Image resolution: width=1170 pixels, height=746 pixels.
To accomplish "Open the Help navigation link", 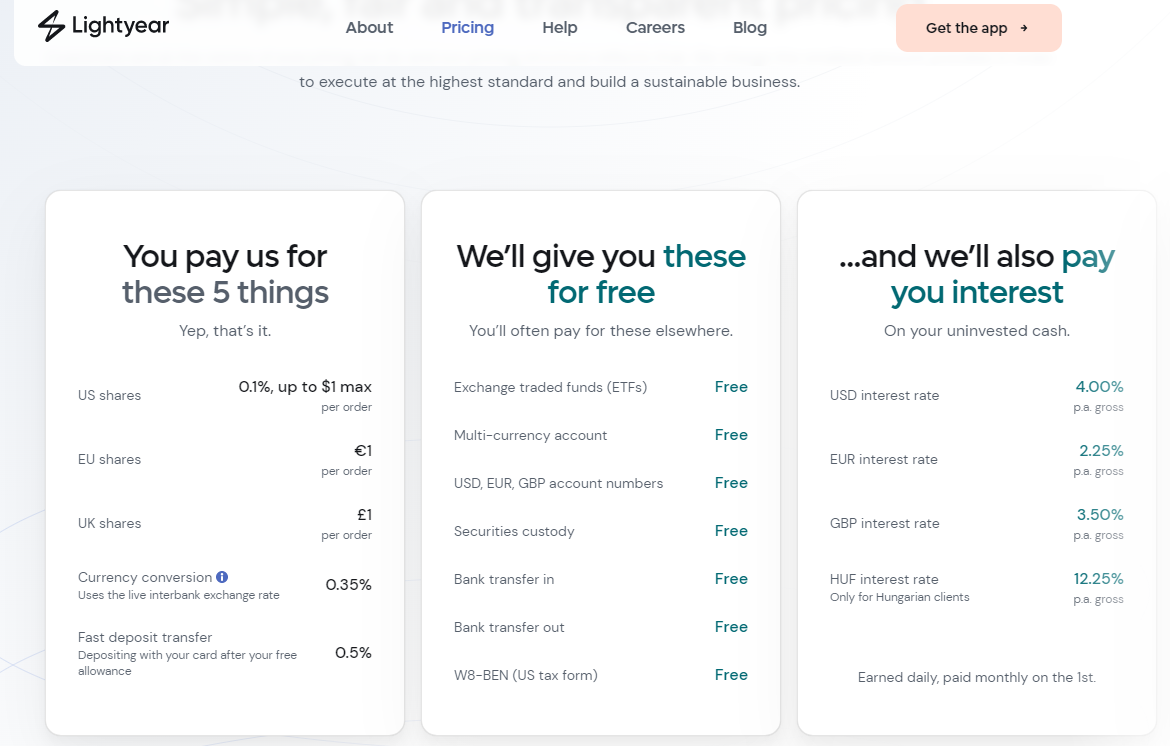I will click(560, 28).
